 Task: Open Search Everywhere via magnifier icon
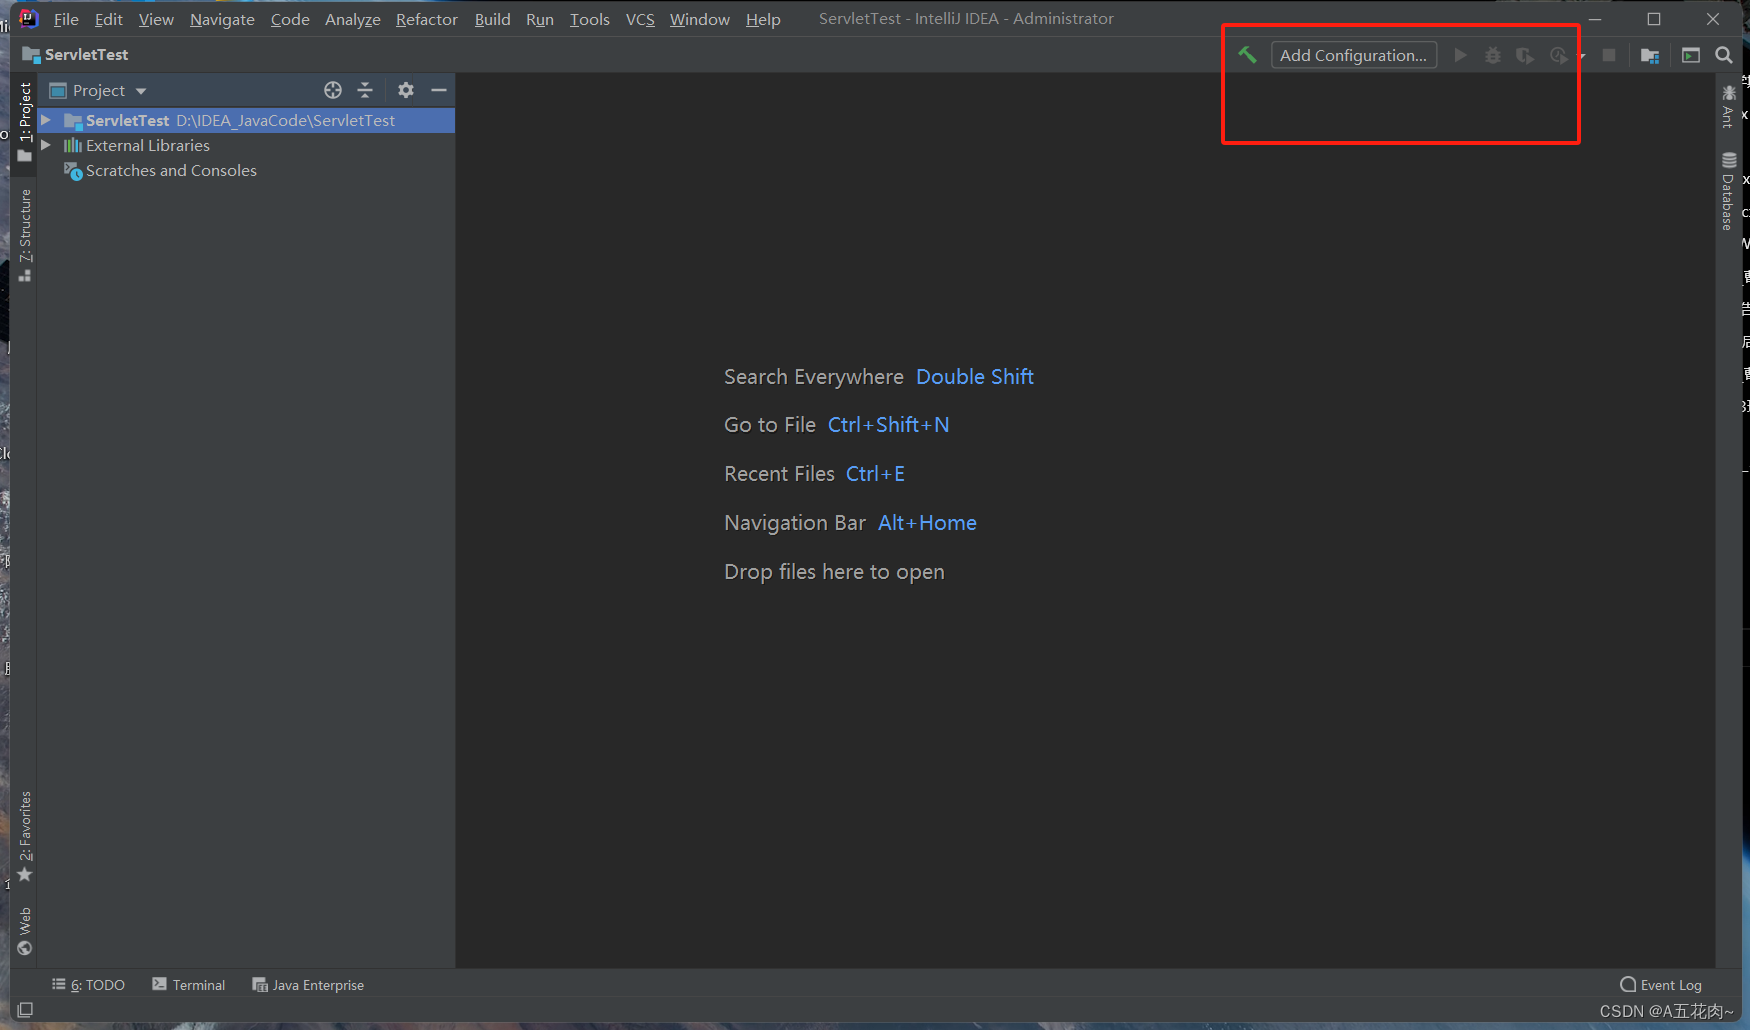point(1723,55)
